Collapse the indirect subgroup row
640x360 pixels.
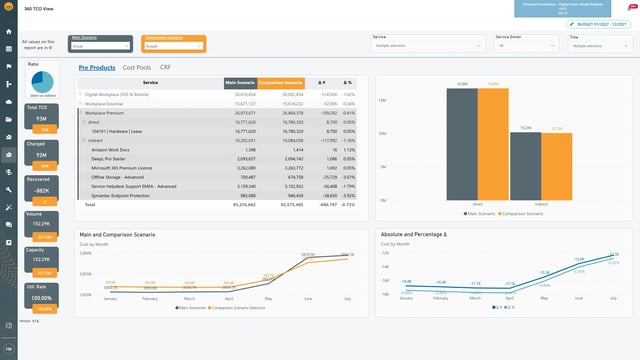tap(84, 140)
